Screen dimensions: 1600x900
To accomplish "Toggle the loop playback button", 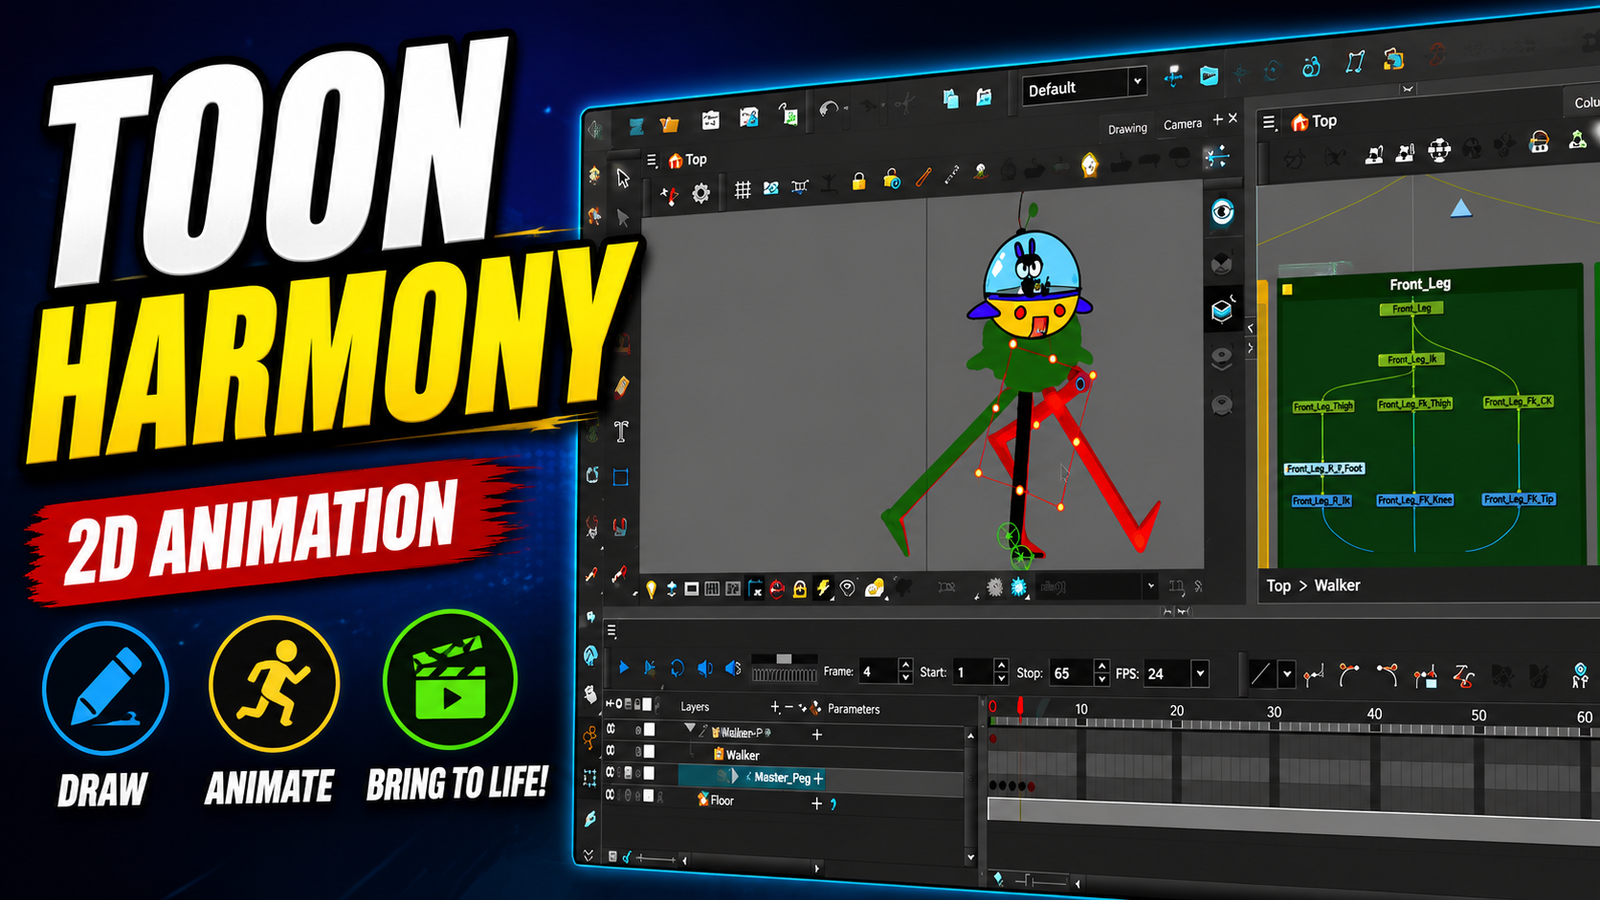I will click(677, 668).
